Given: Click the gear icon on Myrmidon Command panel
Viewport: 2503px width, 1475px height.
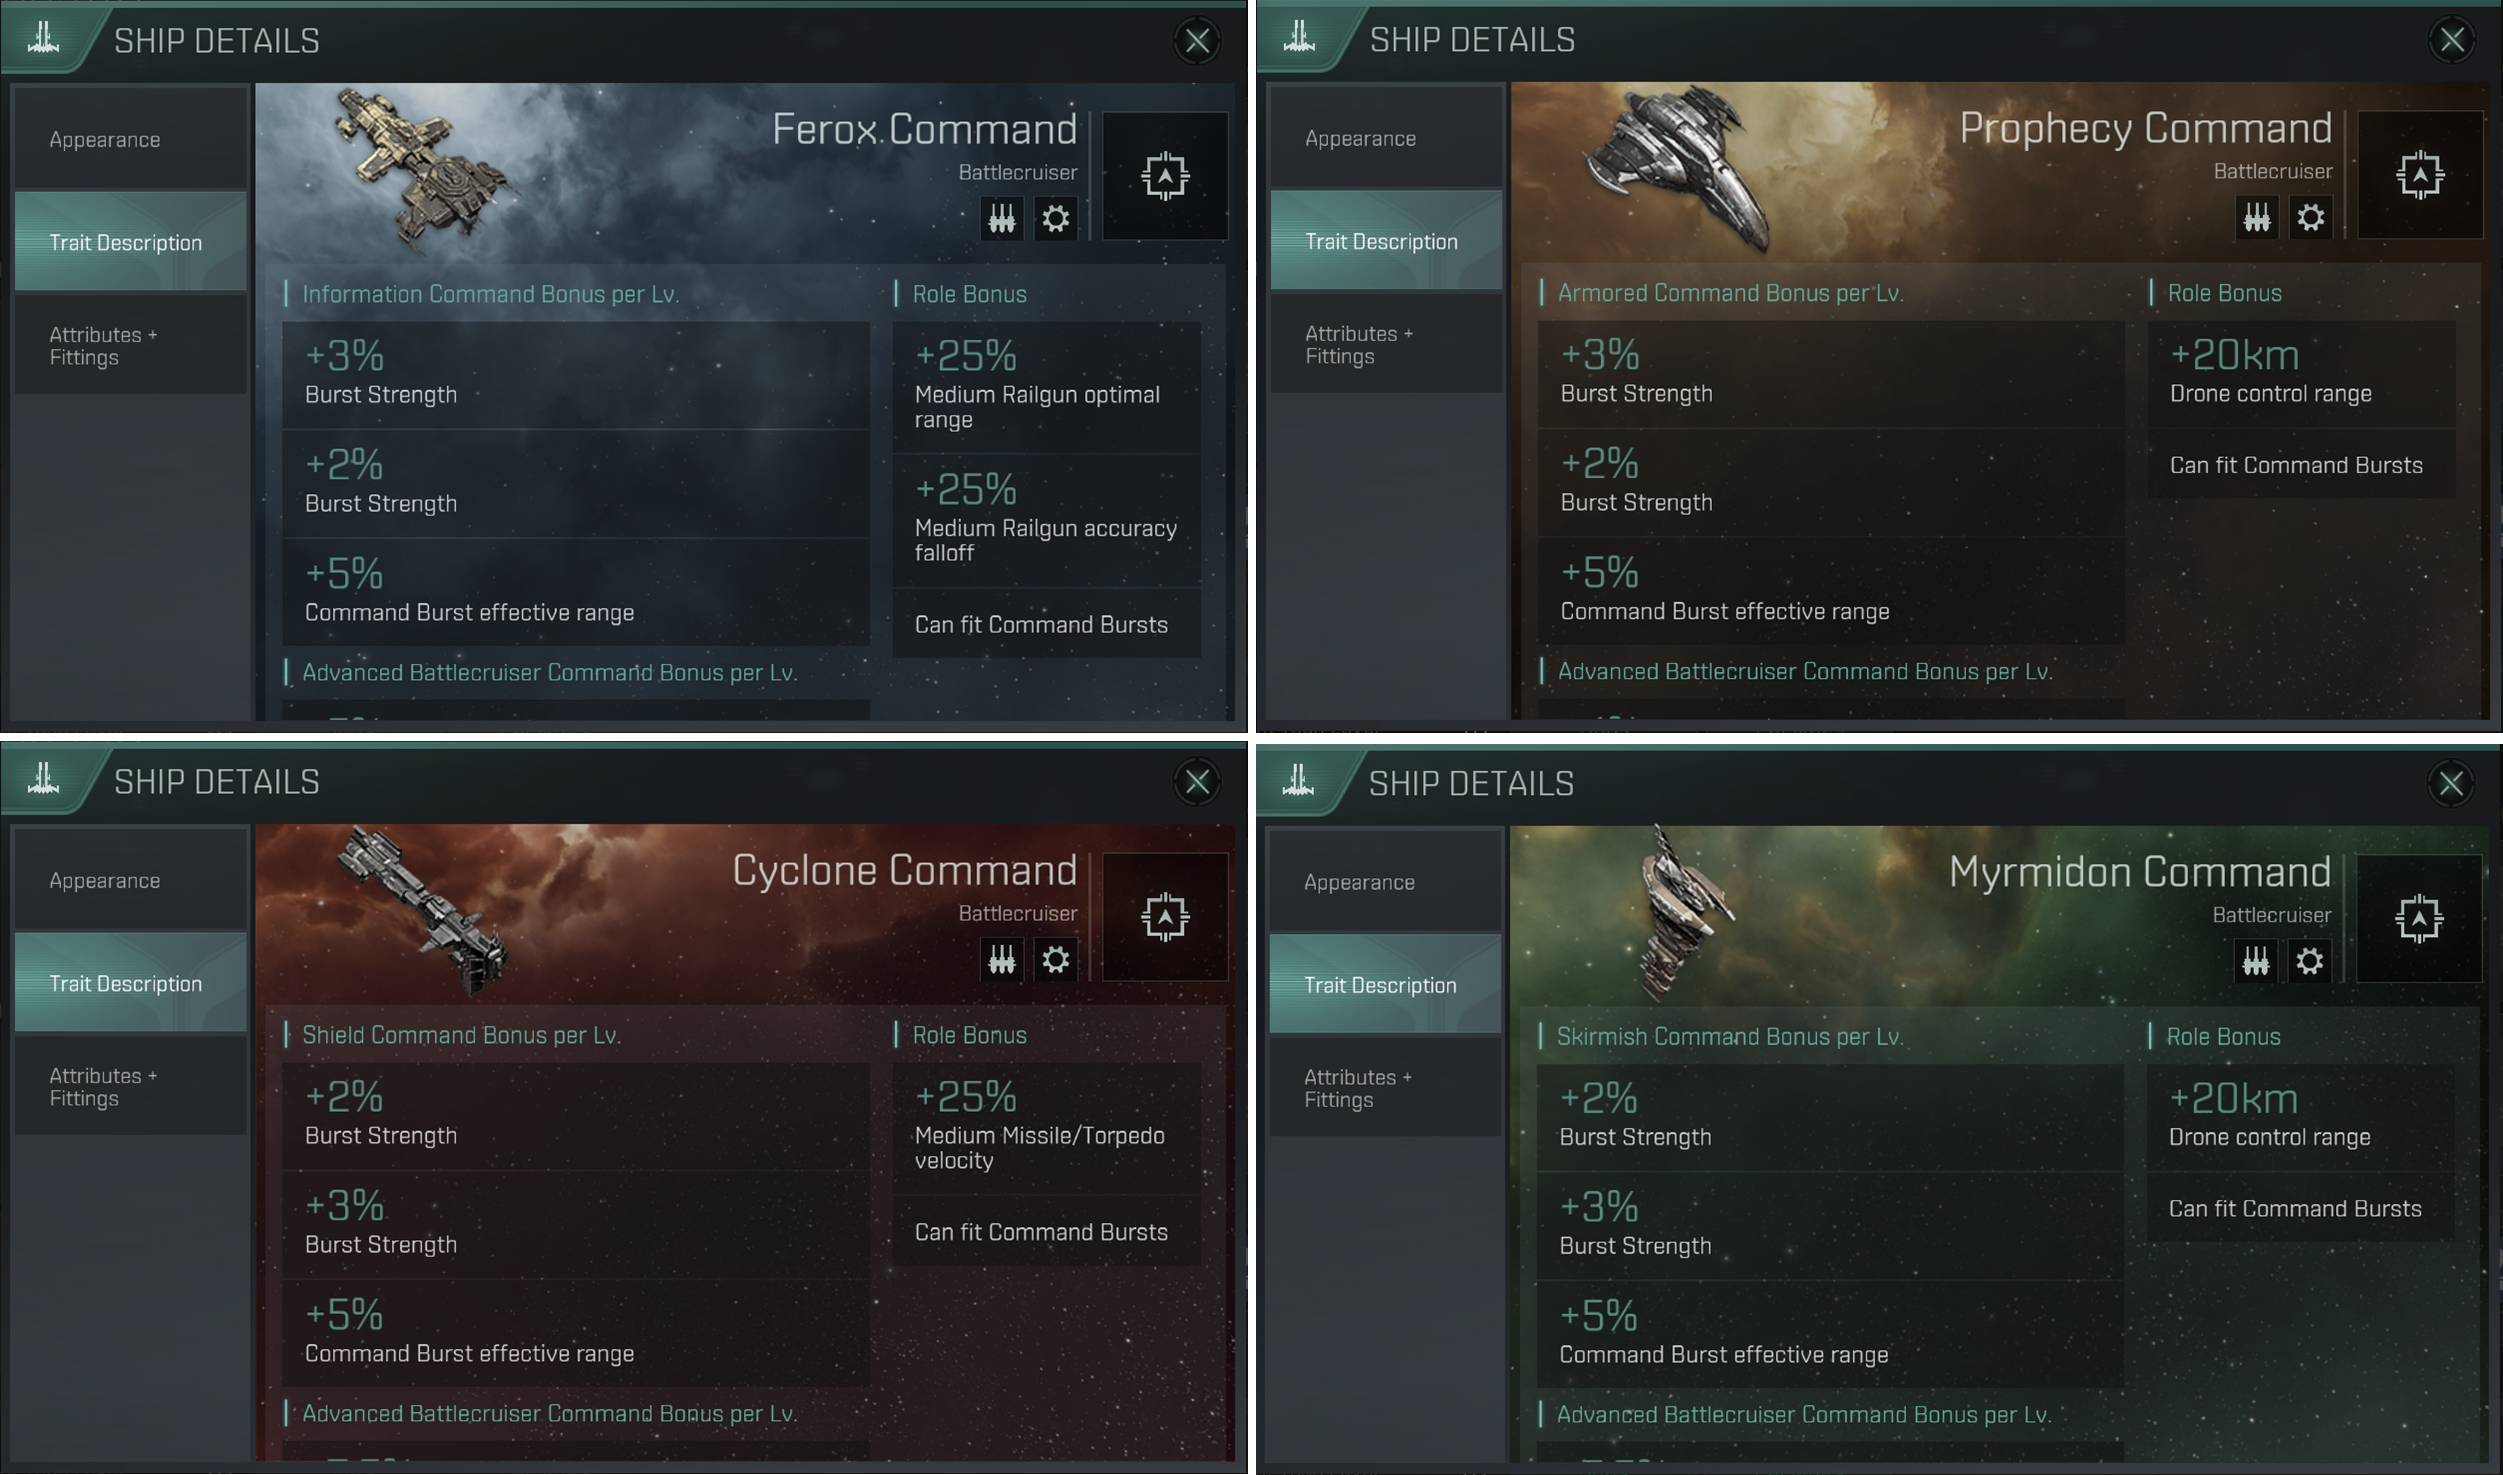Looking at the screenshot, I should 2309,961.
